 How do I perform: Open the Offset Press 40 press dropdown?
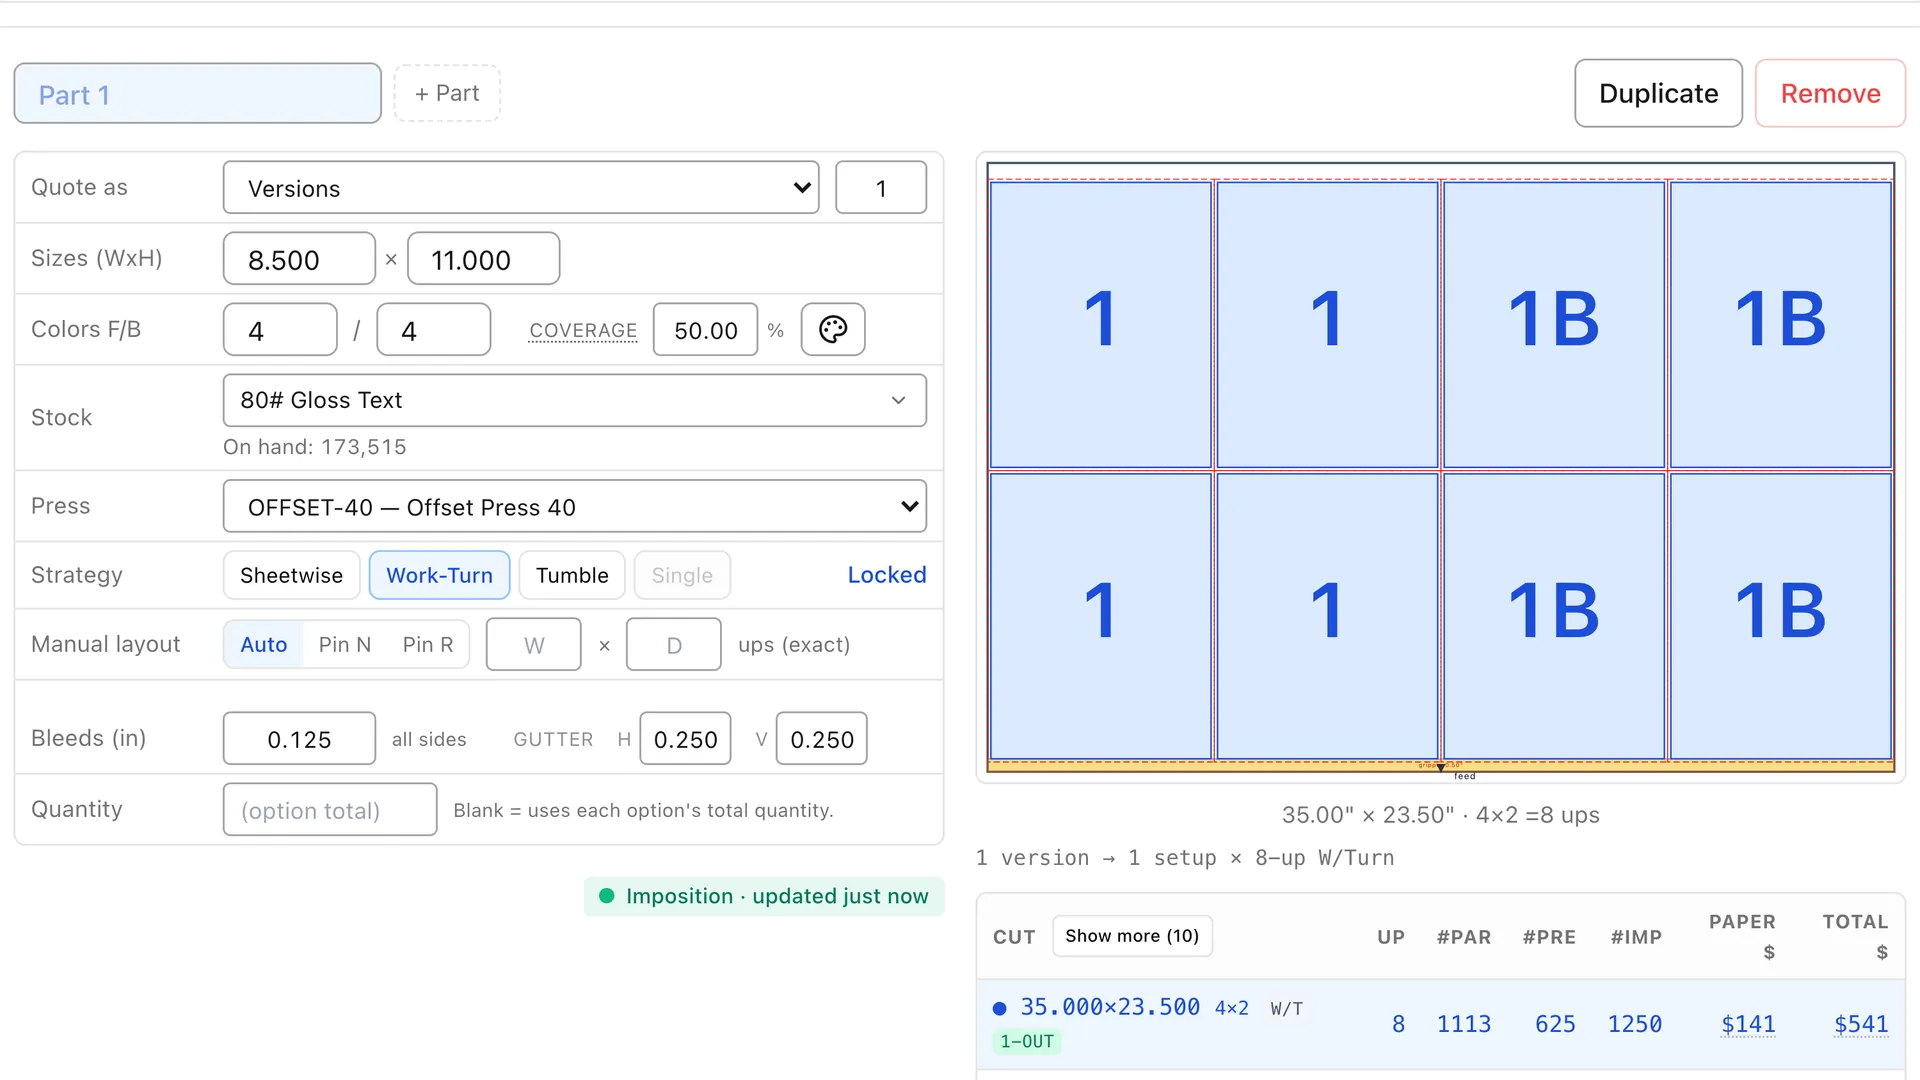coord(574,507)
